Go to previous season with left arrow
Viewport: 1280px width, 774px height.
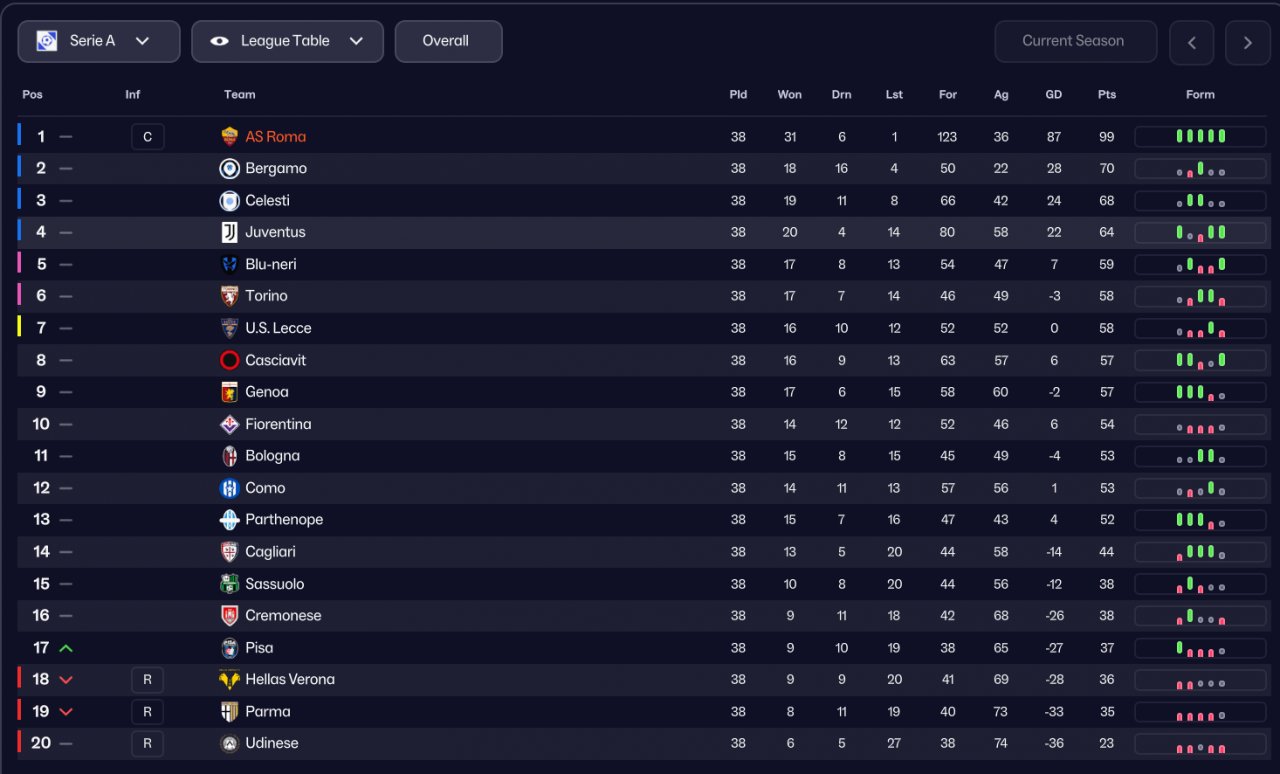pyautogui.click(x=1191, y=43)
